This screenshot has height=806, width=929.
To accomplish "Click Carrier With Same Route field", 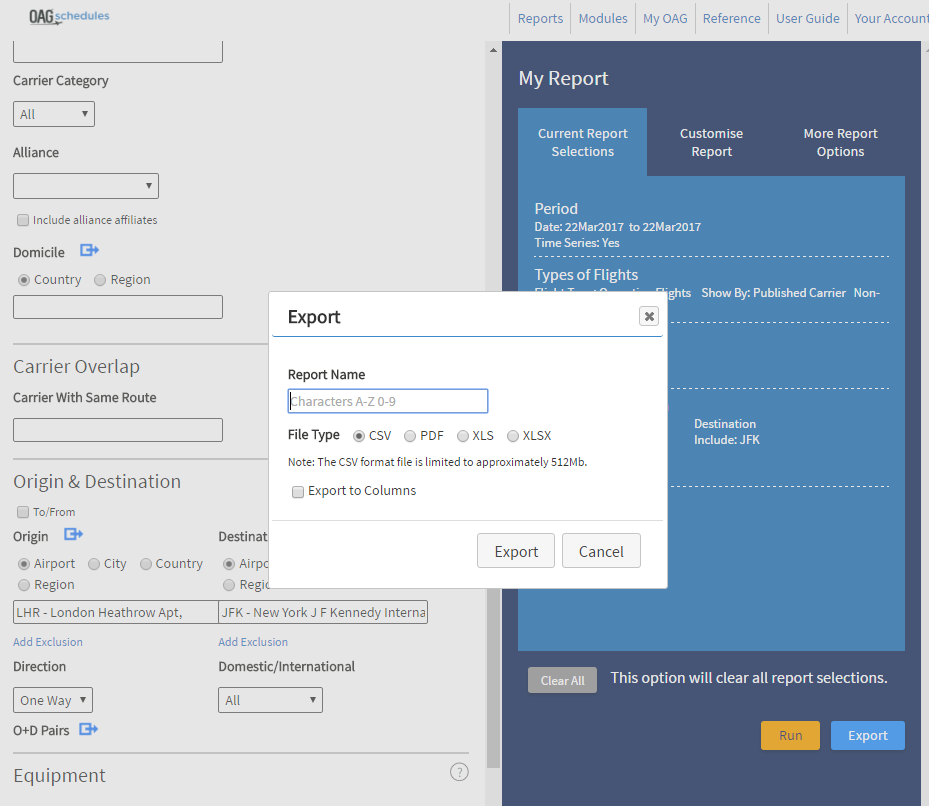I will pos(118,430).
